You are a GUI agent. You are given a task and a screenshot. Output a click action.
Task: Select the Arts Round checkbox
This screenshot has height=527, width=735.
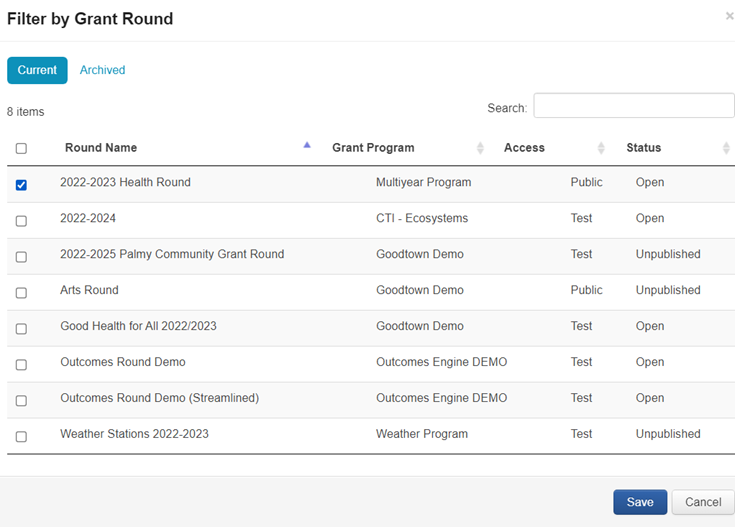(x=21, y=292)
